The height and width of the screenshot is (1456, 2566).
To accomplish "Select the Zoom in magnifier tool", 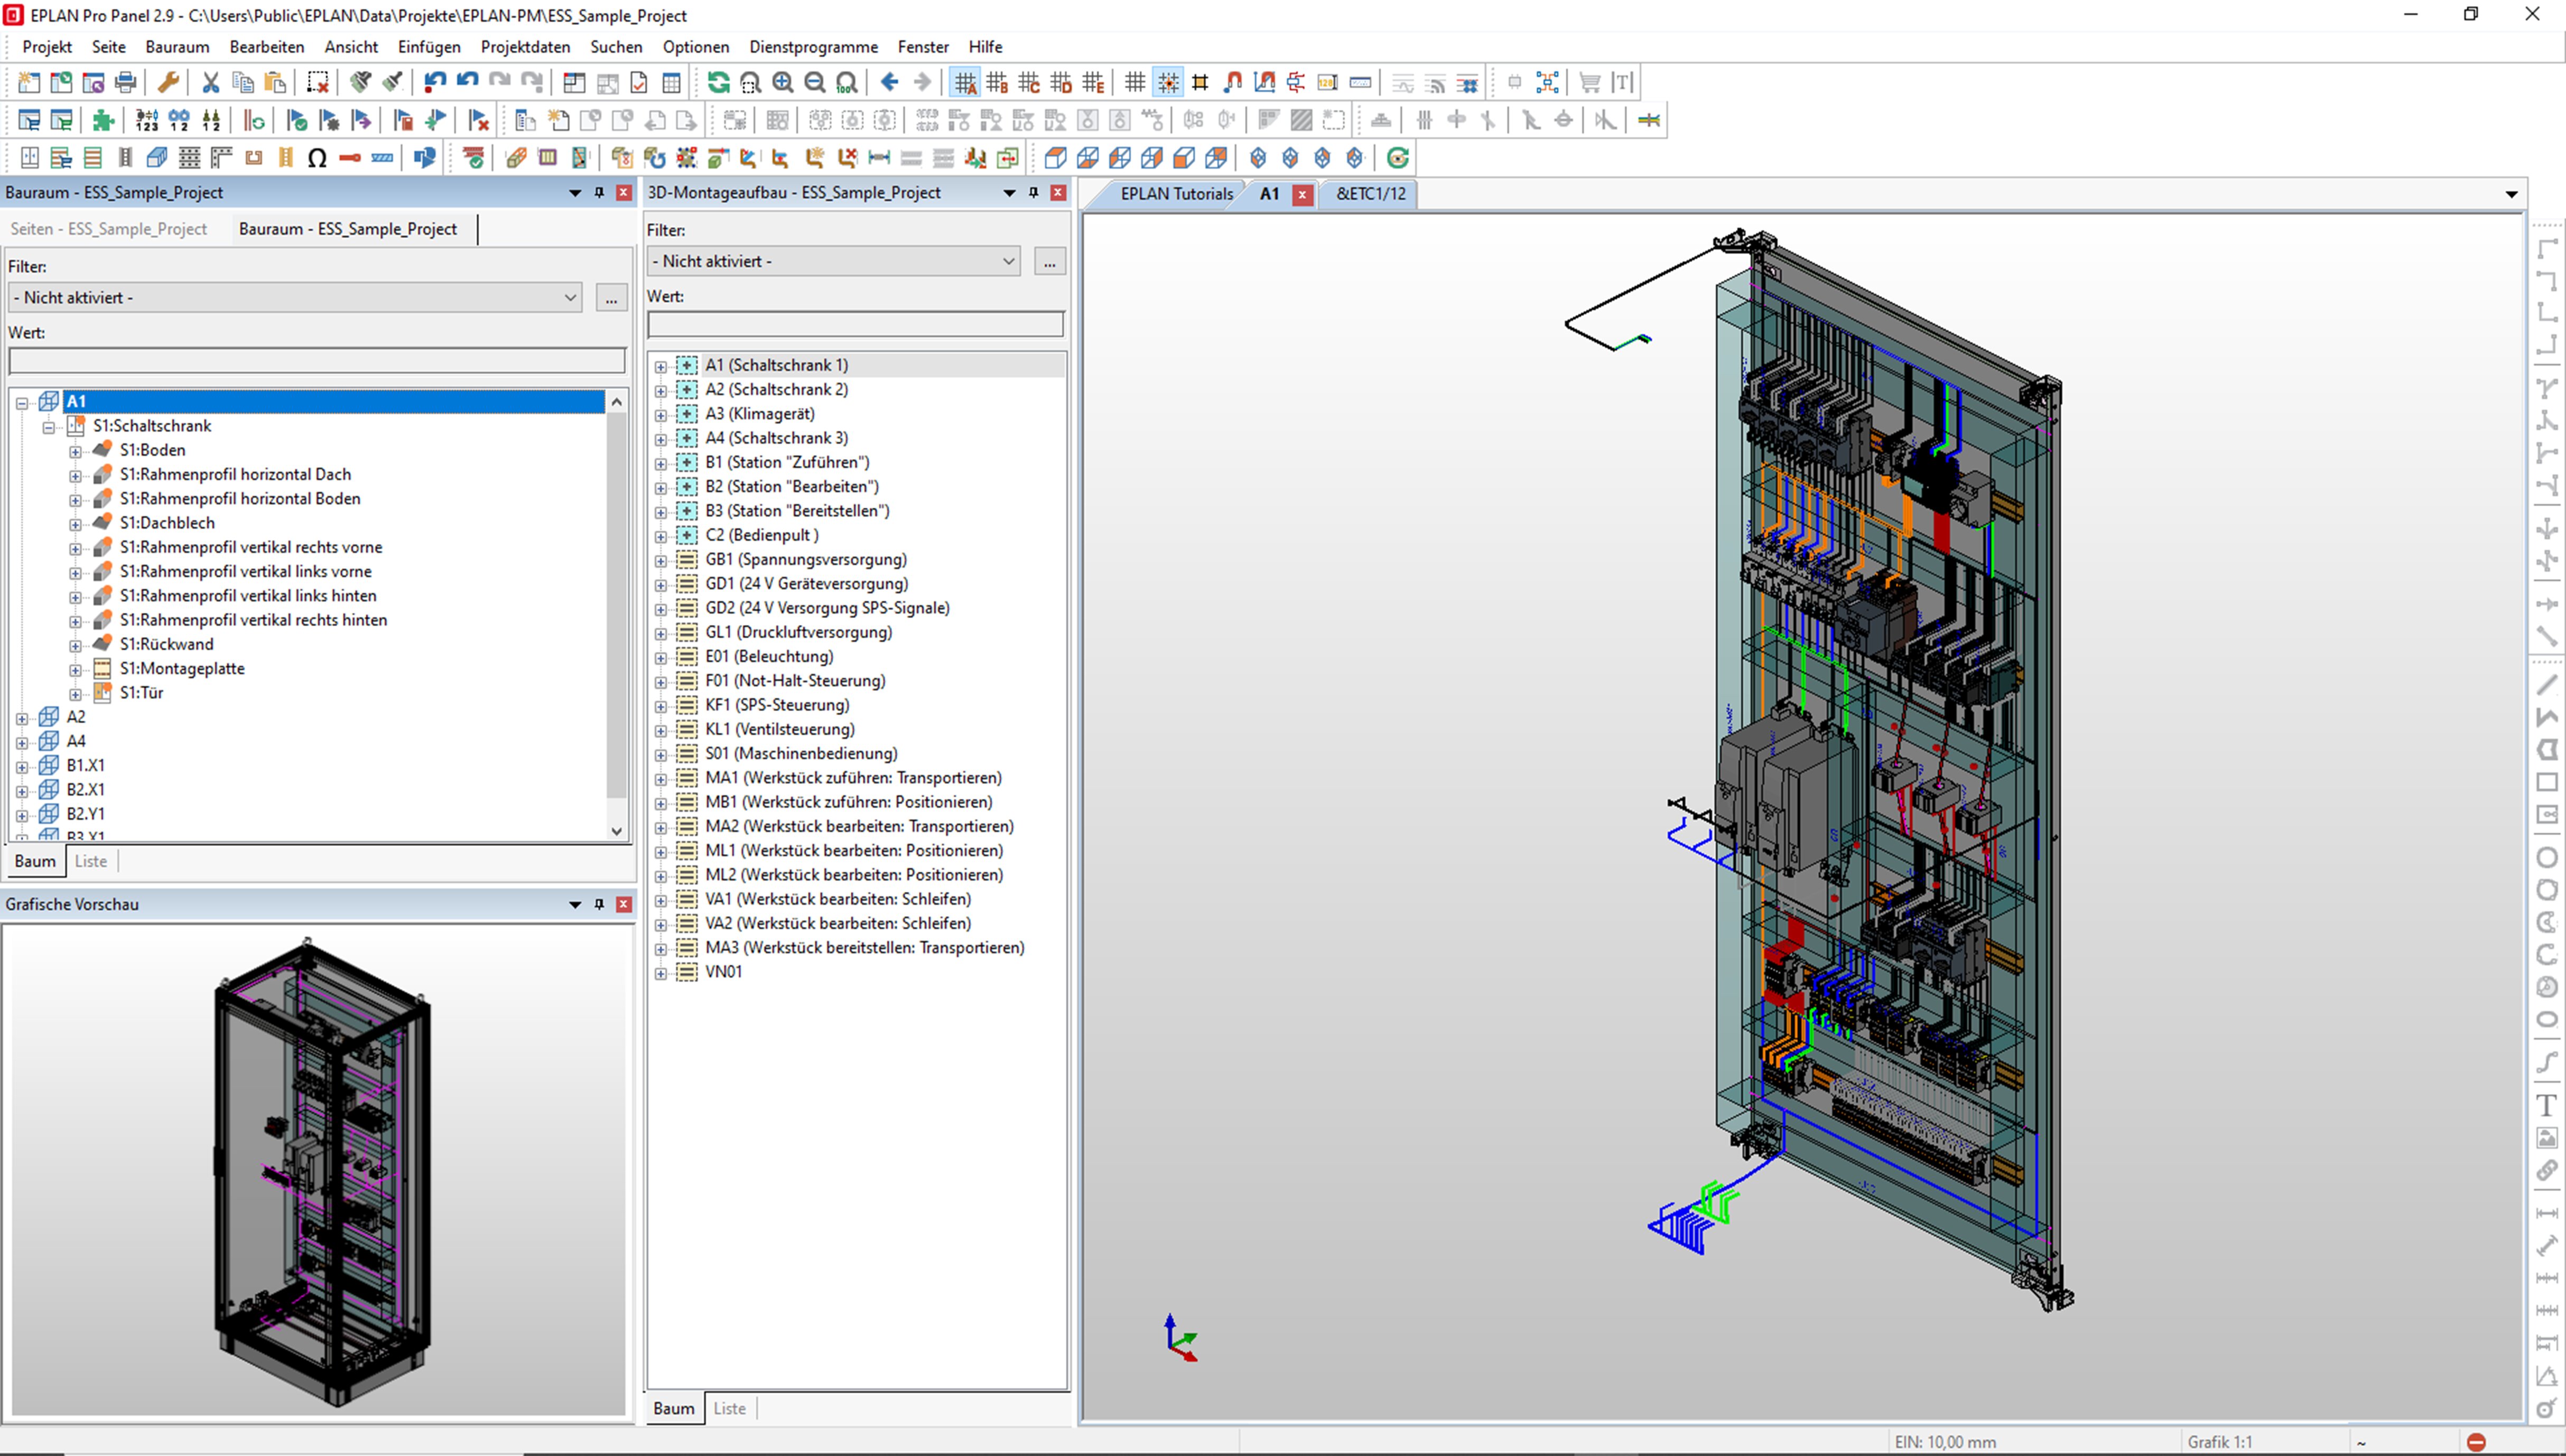I will coord(783,82).
